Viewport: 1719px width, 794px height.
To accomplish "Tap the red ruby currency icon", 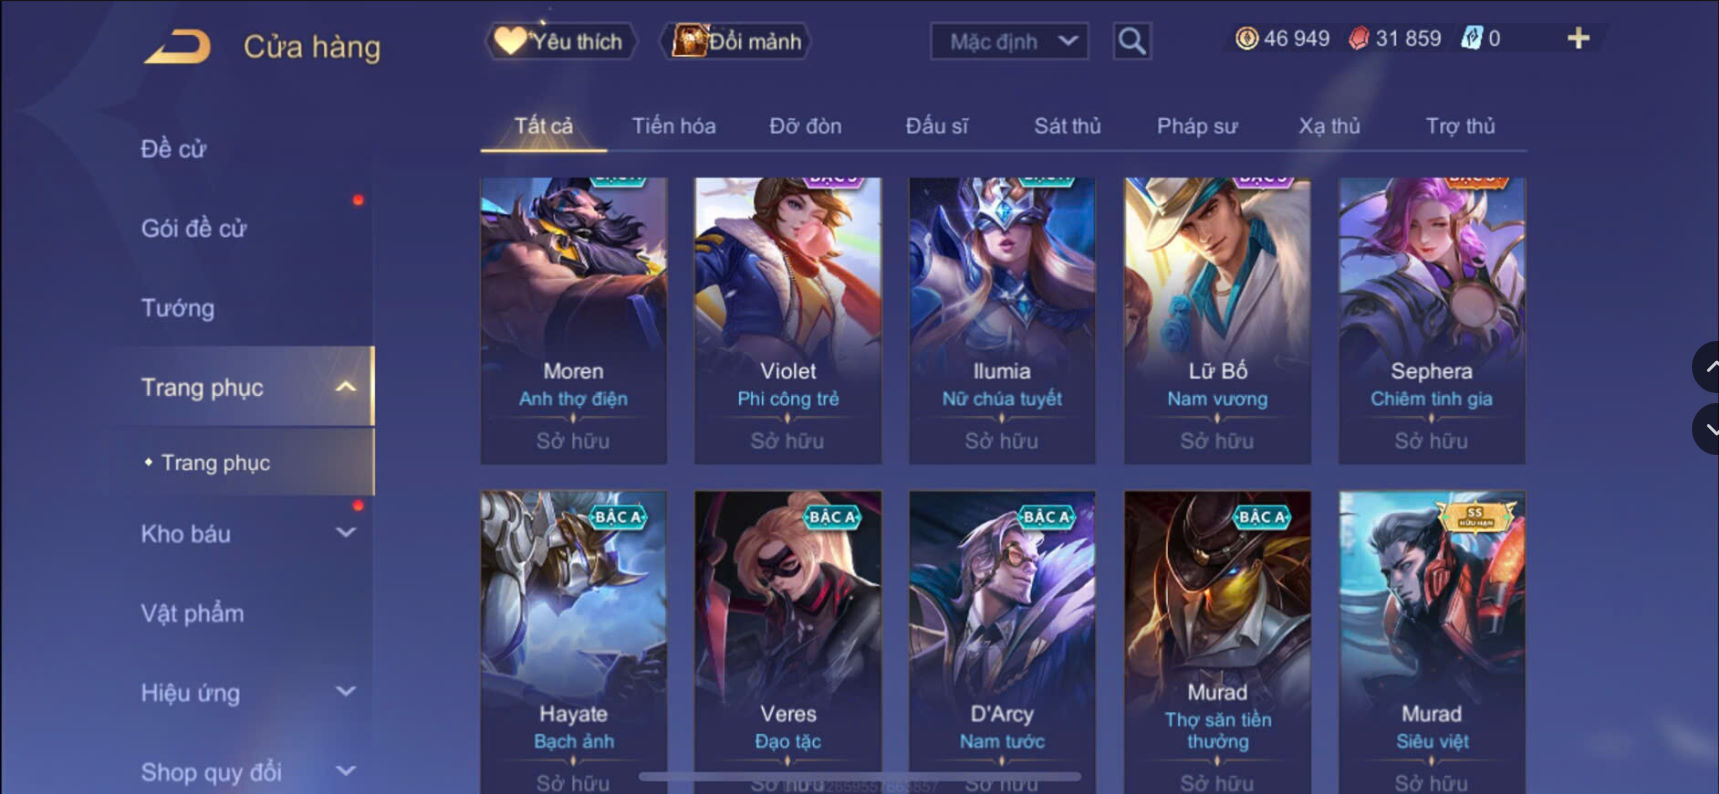I will pyautogui.click(x=1358, y=39).
